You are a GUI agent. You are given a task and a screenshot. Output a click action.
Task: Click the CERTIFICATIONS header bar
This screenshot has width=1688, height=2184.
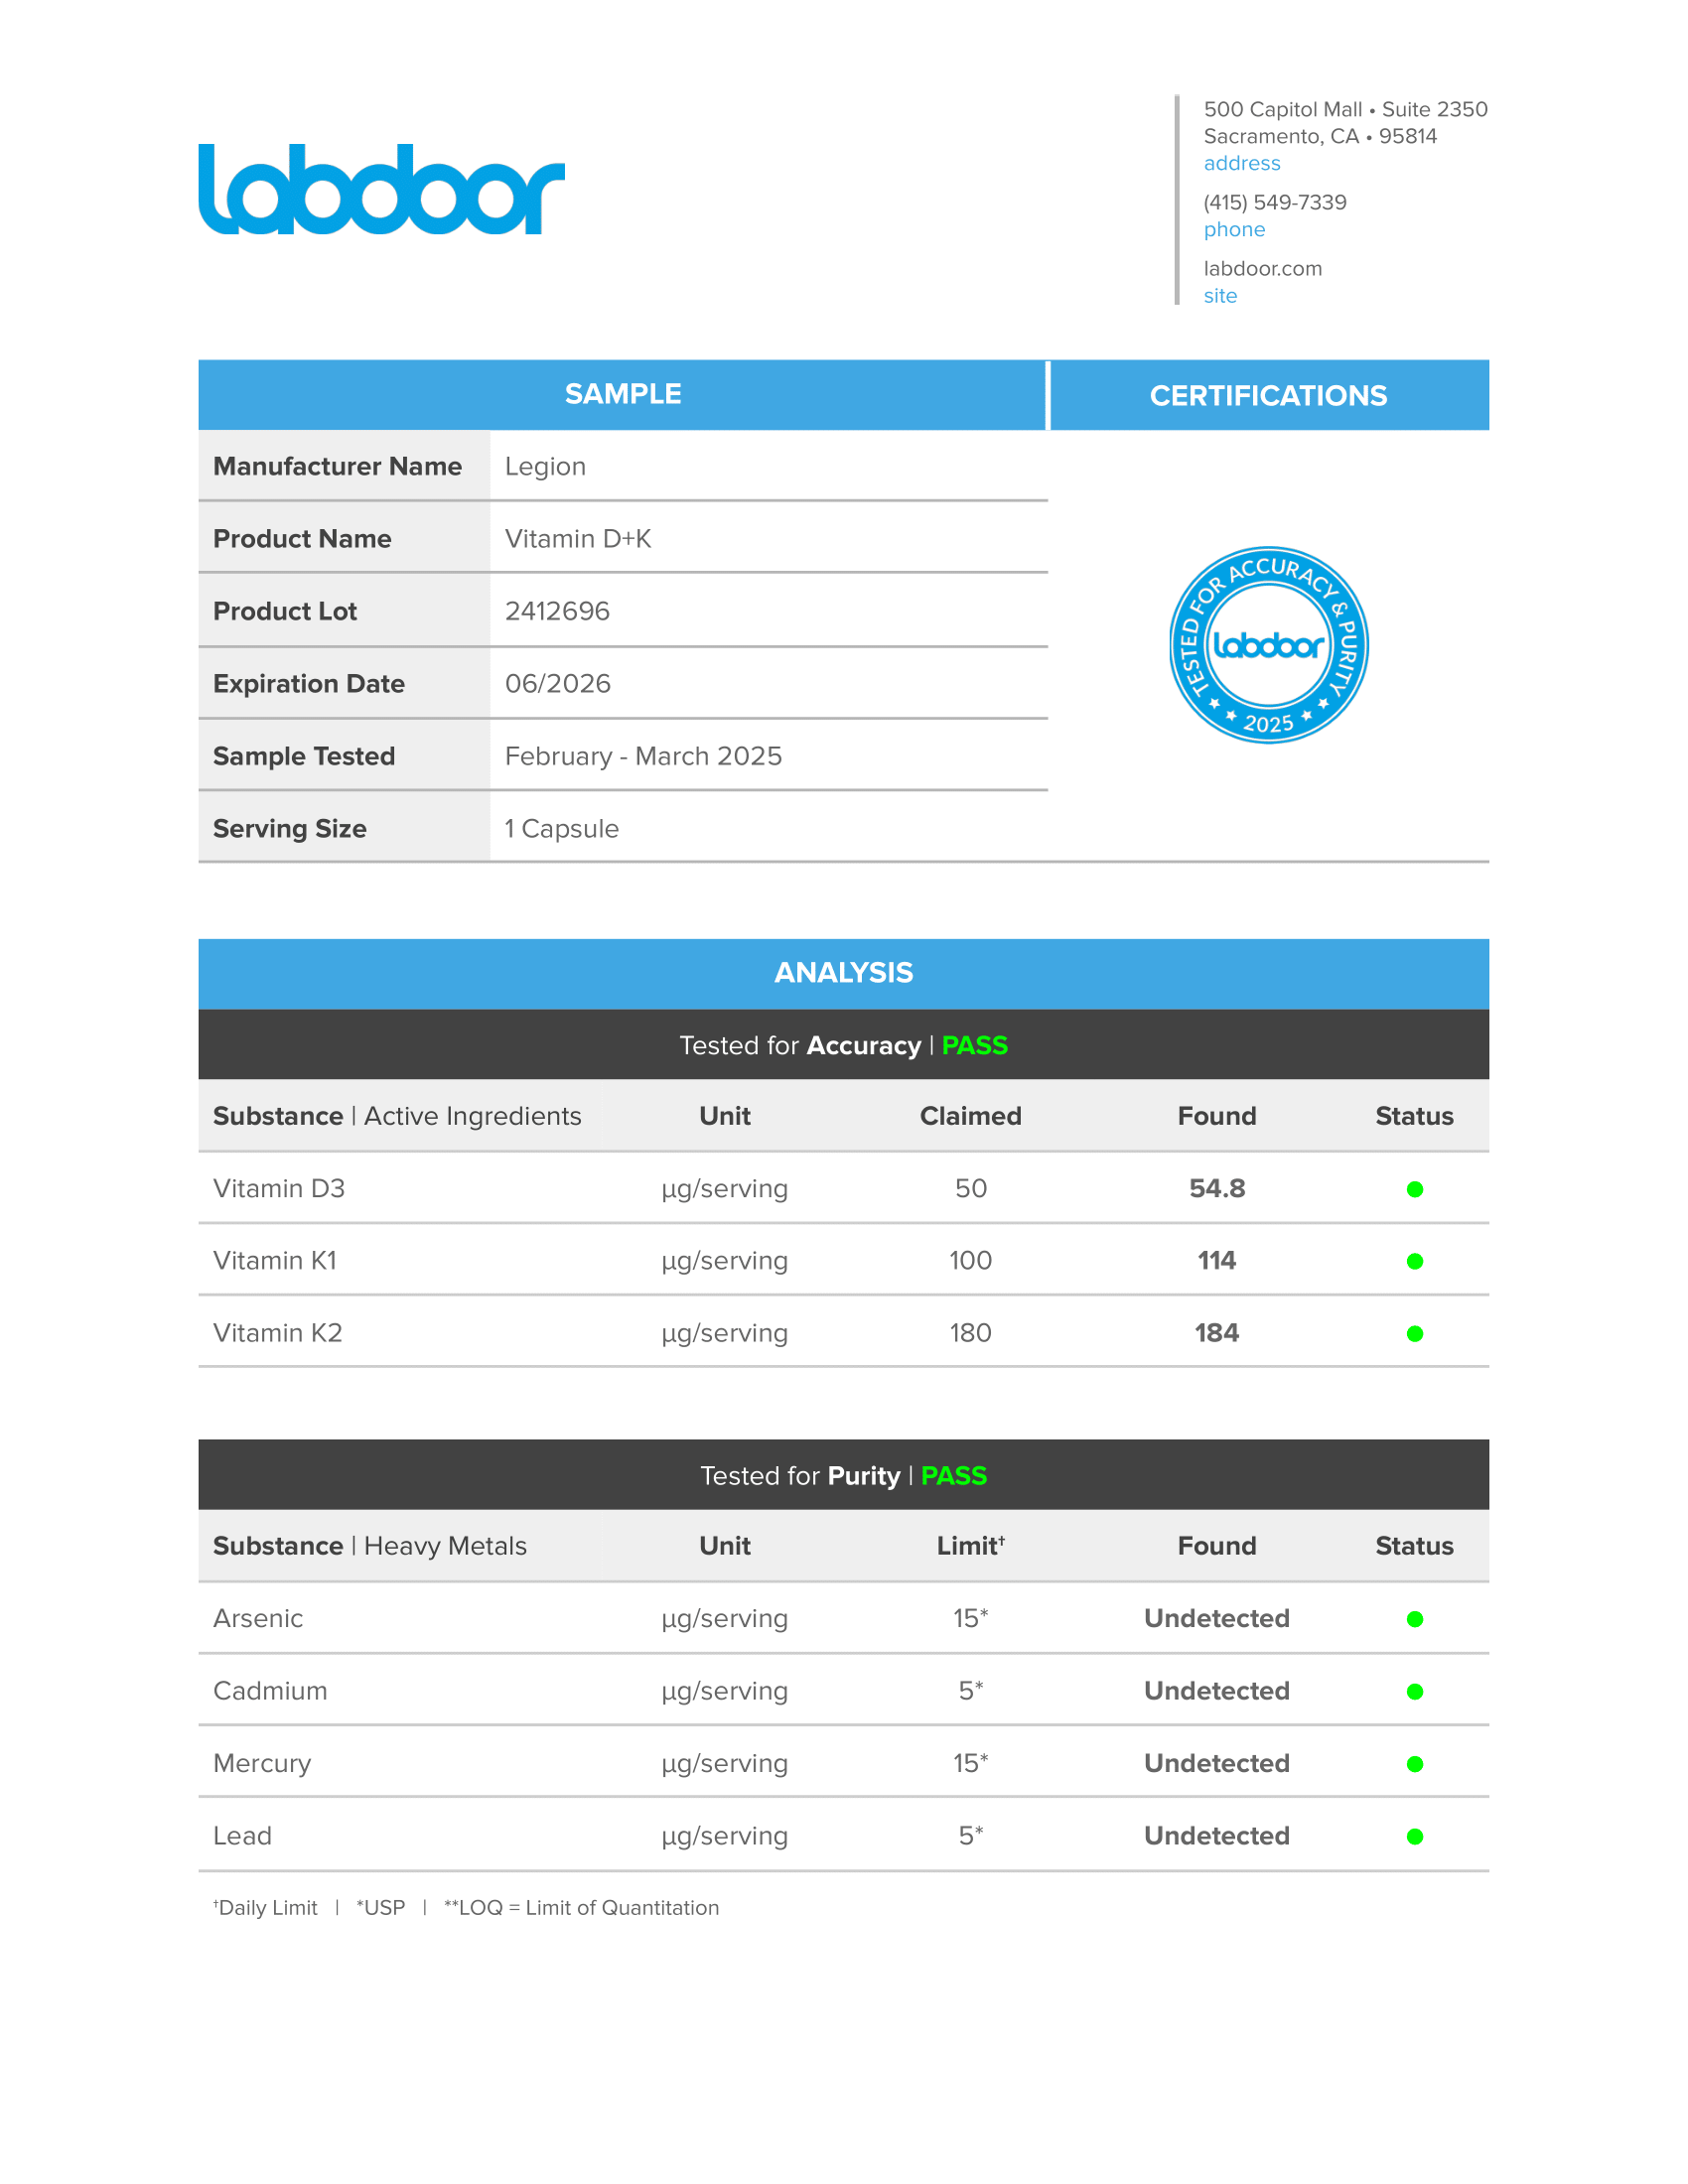pos(1269,396)
